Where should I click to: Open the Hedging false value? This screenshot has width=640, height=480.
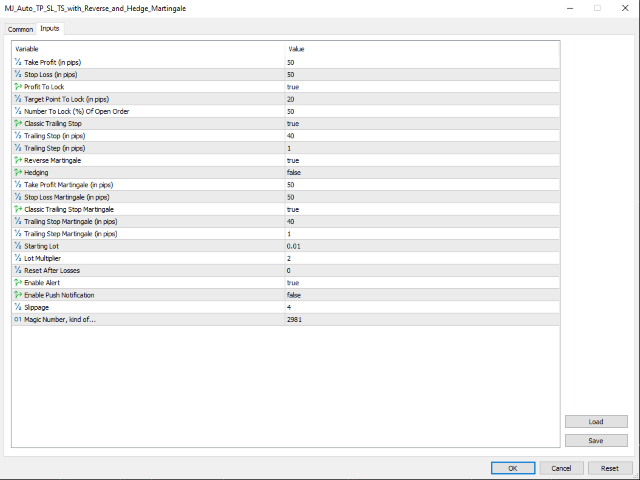point(294,172)
